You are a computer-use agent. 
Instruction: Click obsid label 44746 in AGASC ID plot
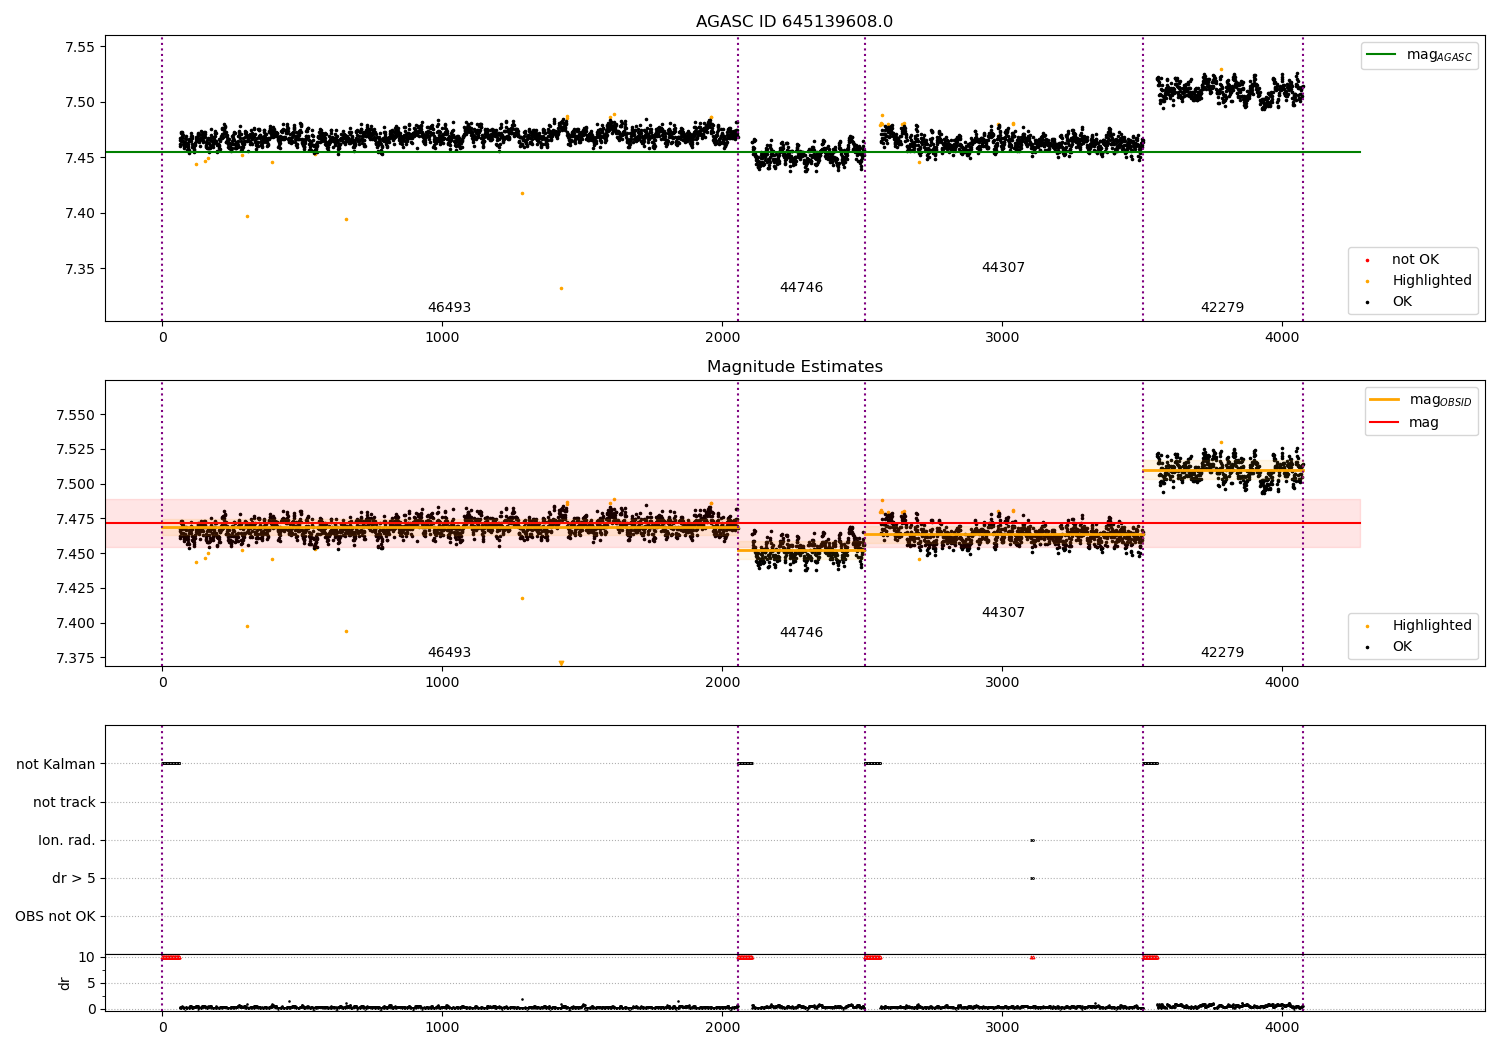click(801, 288)
